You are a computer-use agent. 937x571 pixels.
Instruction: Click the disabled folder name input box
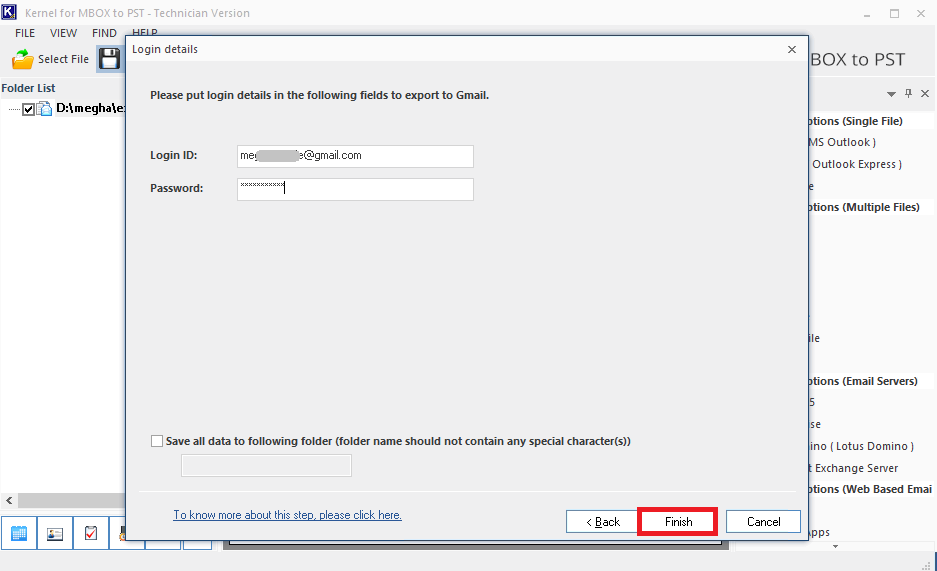[267, 465]
